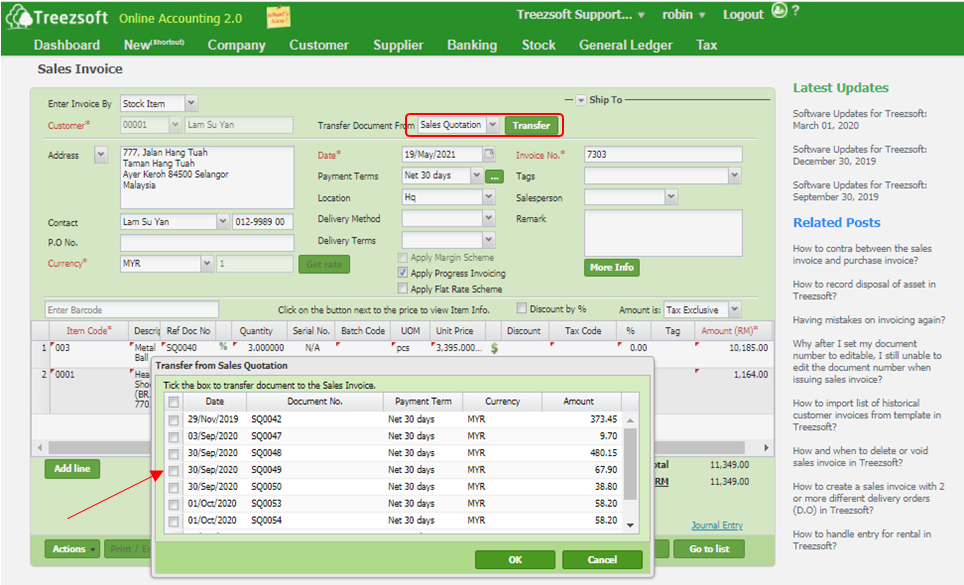Tick the checkbox for SQ0049
Image resolution: width=964 pixels, height=585 pixels.
click(173, 471)
